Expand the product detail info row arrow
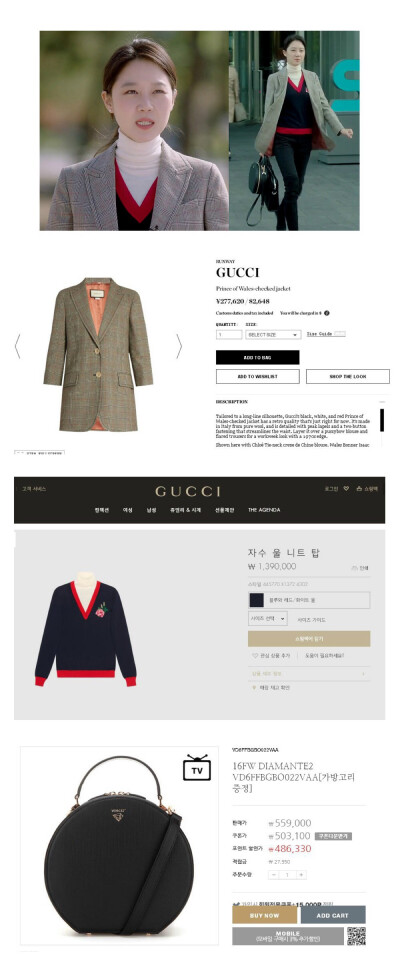400x979 pixels. (x=363, y=674)
